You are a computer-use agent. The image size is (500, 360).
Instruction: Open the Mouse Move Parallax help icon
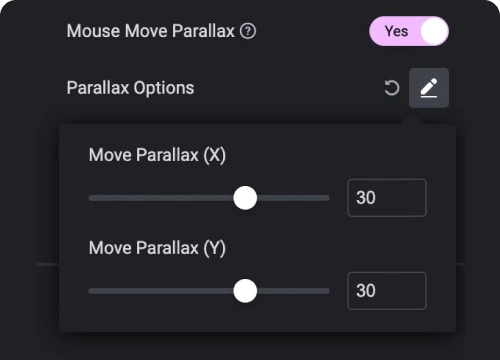coord(248,31)
